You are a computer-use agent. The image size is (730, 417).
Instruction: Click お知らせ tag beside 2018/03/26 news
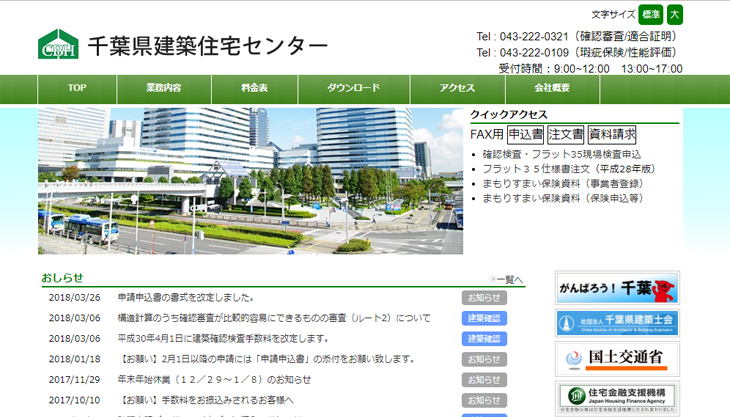[x=484, y=298]
